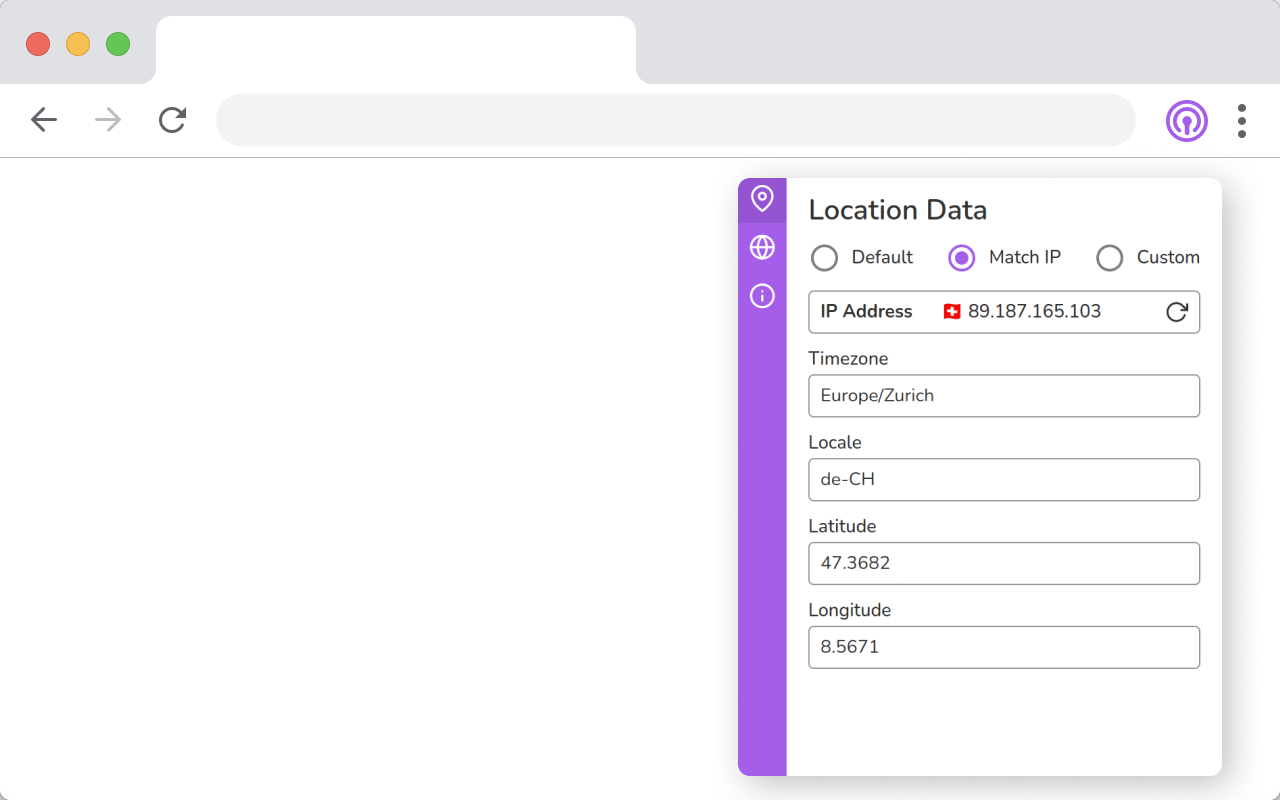The height and width of the screenshot is (800, 1280).
Task: Click the Timezone field showing Europe/Zurich
Action: (x=1003, y=396)
